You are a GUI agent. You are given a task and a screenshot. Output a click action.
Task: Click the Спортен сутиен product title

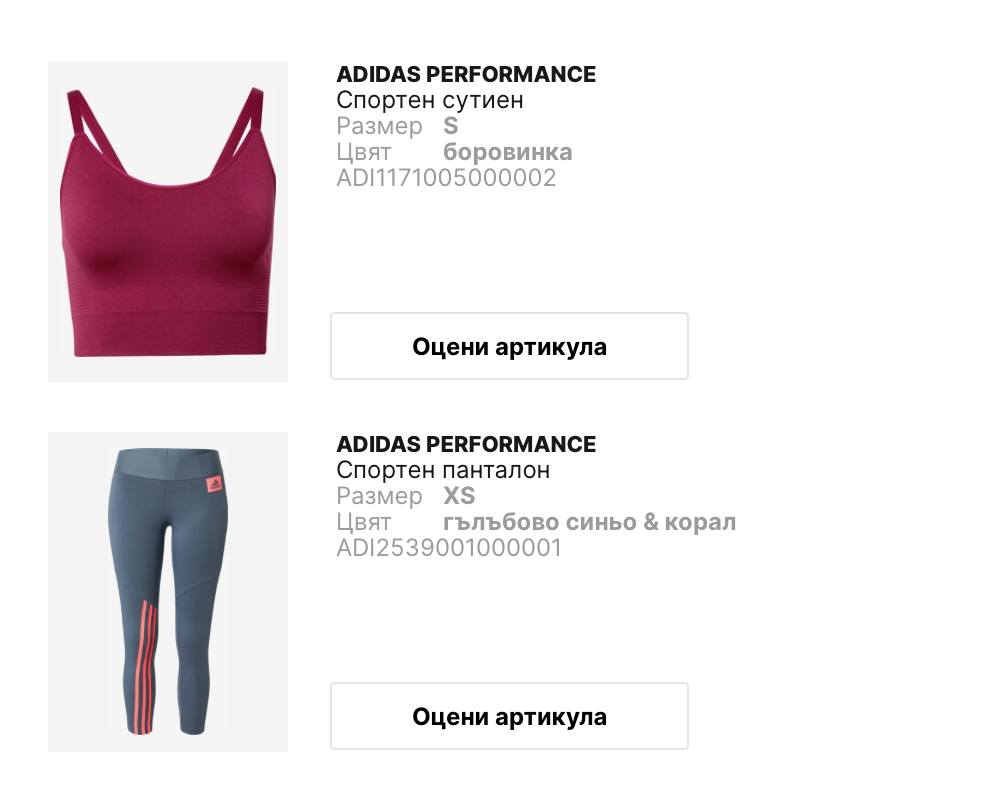point(430,100)
